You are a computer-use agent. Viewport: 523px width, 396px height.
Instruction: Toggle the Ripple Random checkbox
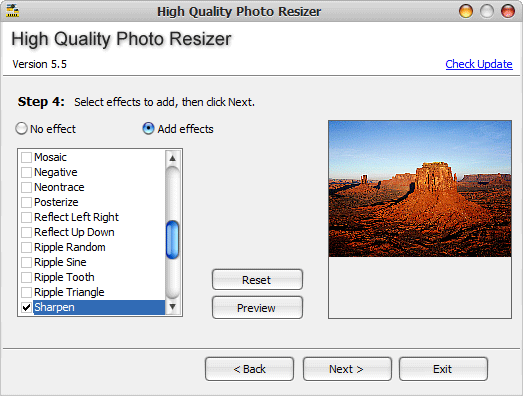pyautogui.click(x=26, y=247)
